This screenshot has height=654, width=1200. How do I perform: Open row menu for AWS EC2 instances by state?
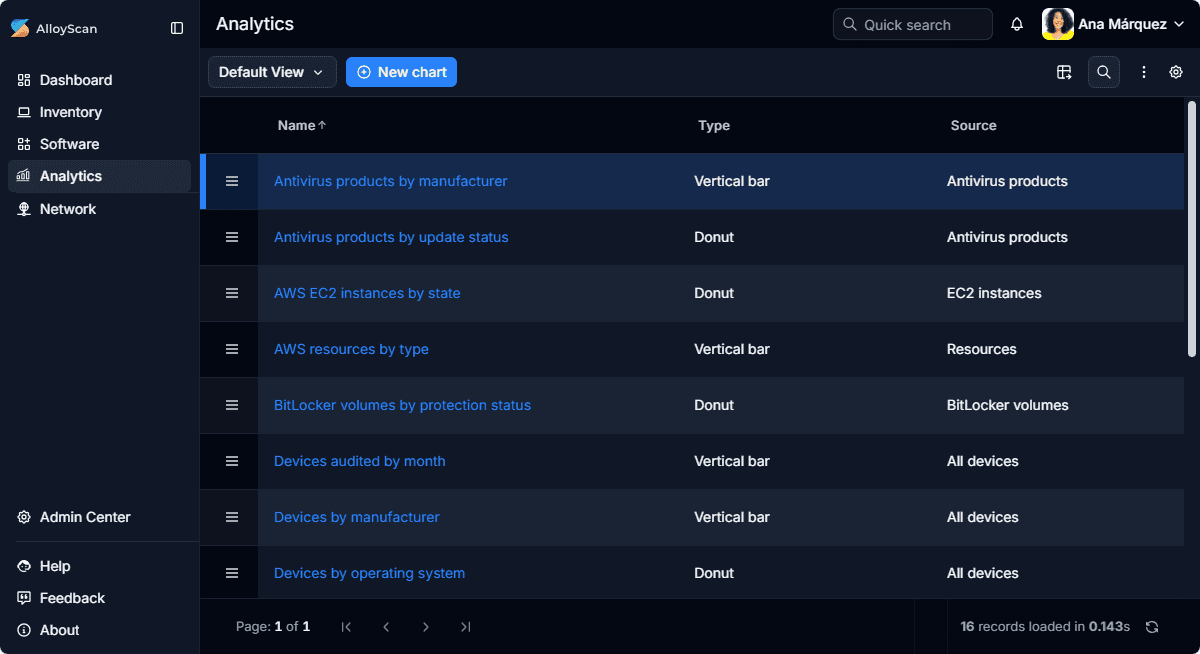[232, 293]
